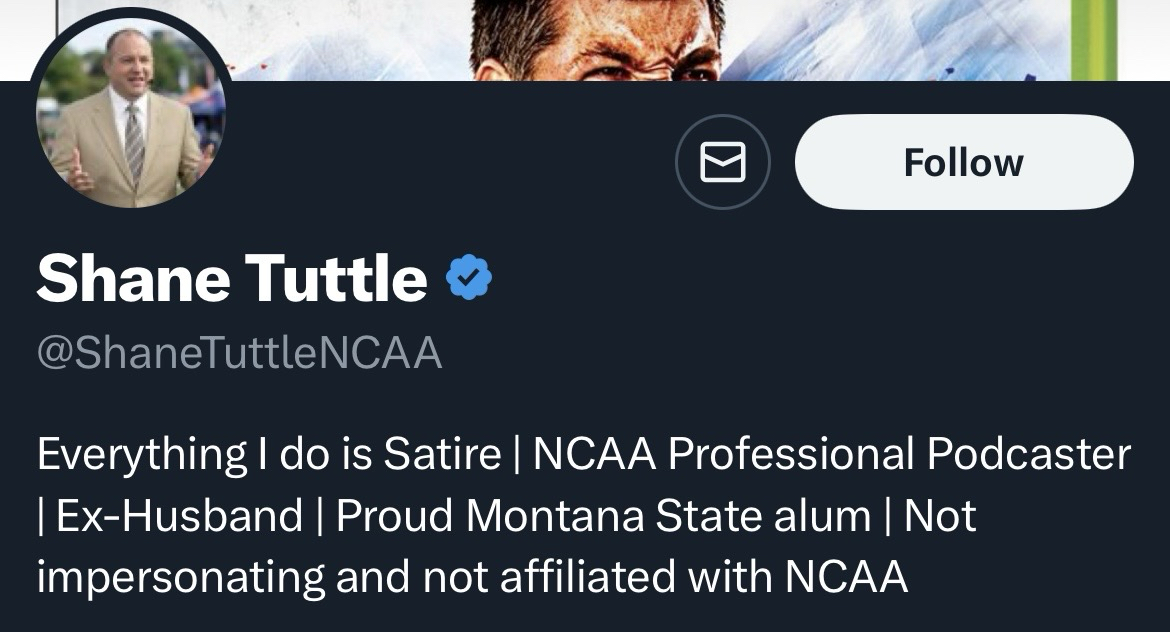Click the word "impersonating" in the bio

tap(181, 577)
